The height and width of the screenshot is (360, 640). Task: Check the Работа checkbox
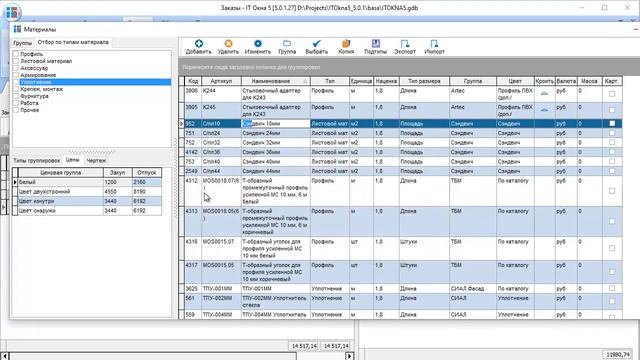(x=16, y=103)
